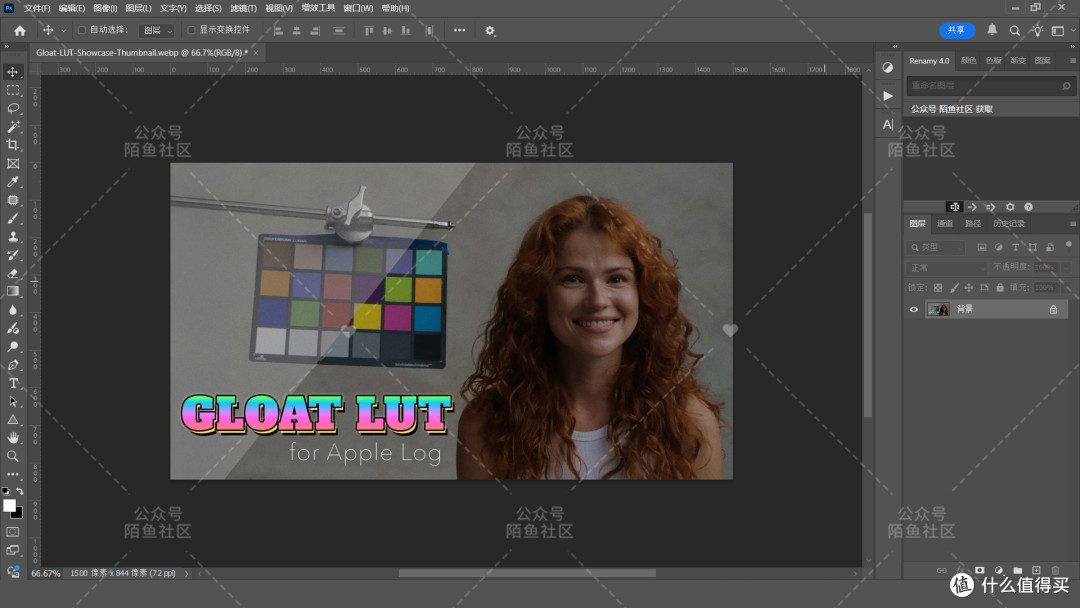Screen dimensions: 1080x608
Task: Open the layer filter 类型 dropdown
Action: (937, 247)
